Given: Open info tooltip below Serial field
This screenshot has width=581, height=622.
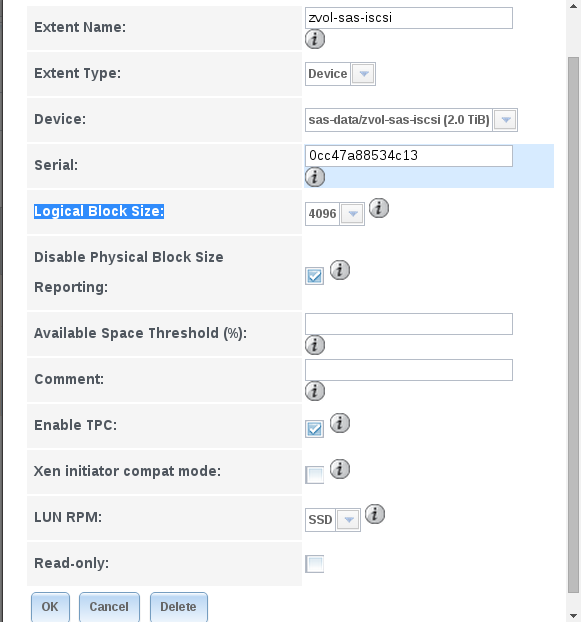Looking at the screenshot, I should (315, 177).
